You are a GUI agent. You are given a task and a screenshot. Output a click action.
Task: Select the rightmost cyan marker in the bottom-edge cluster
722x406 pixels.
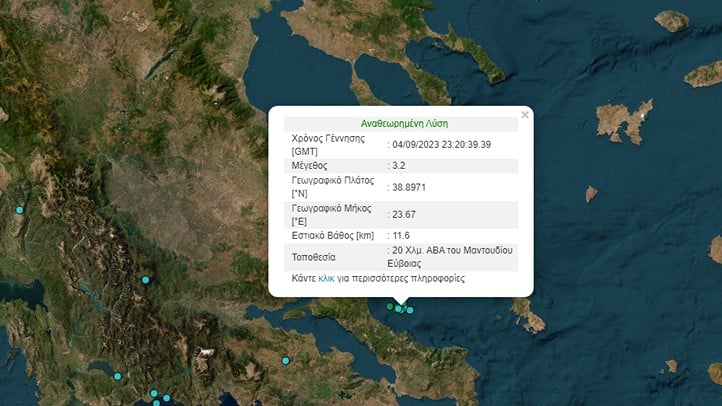167,398
